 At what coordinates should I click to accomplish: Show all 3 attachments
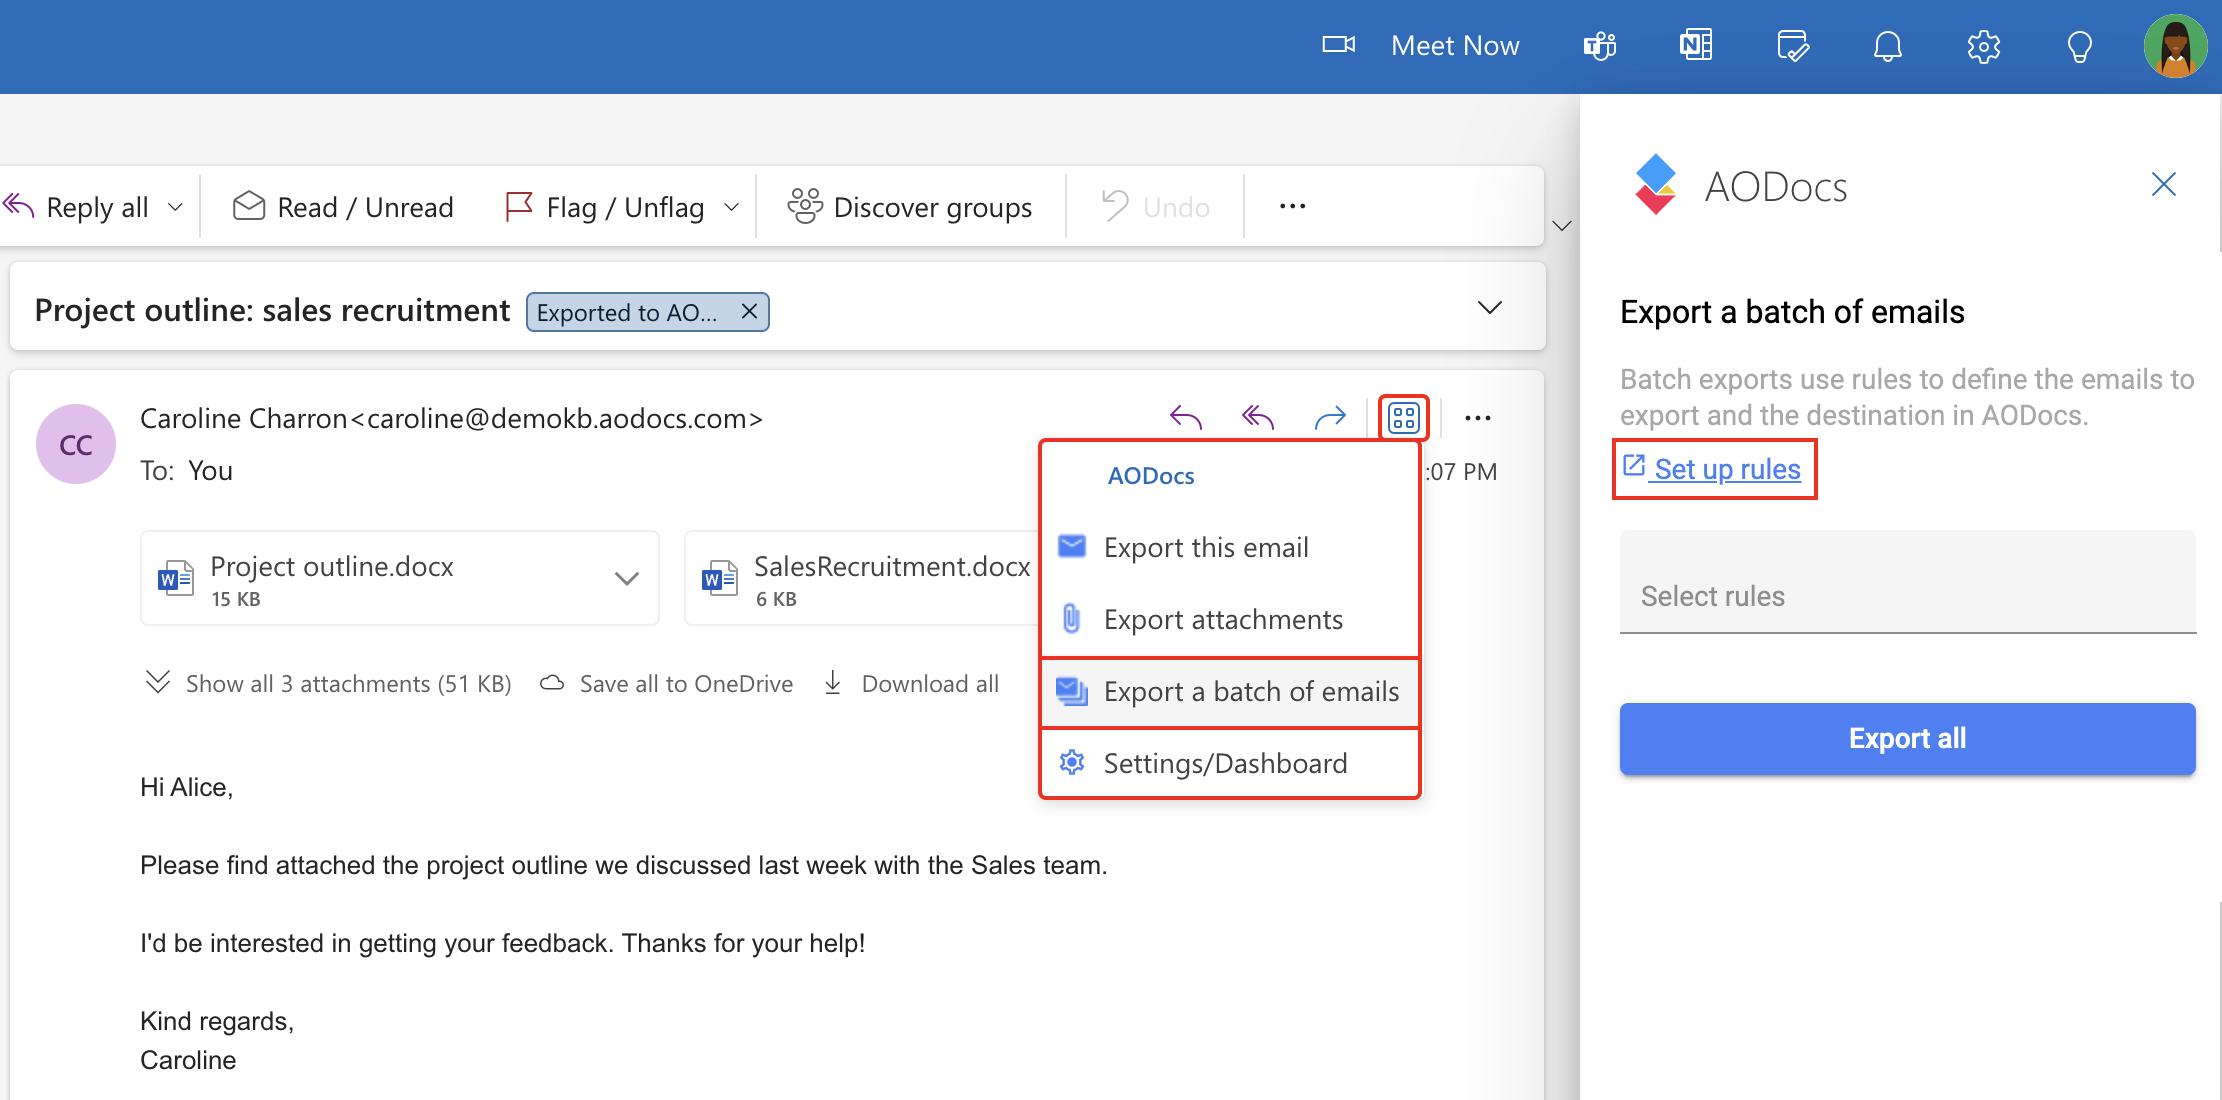pyautogui.click(x=329, y=683)
